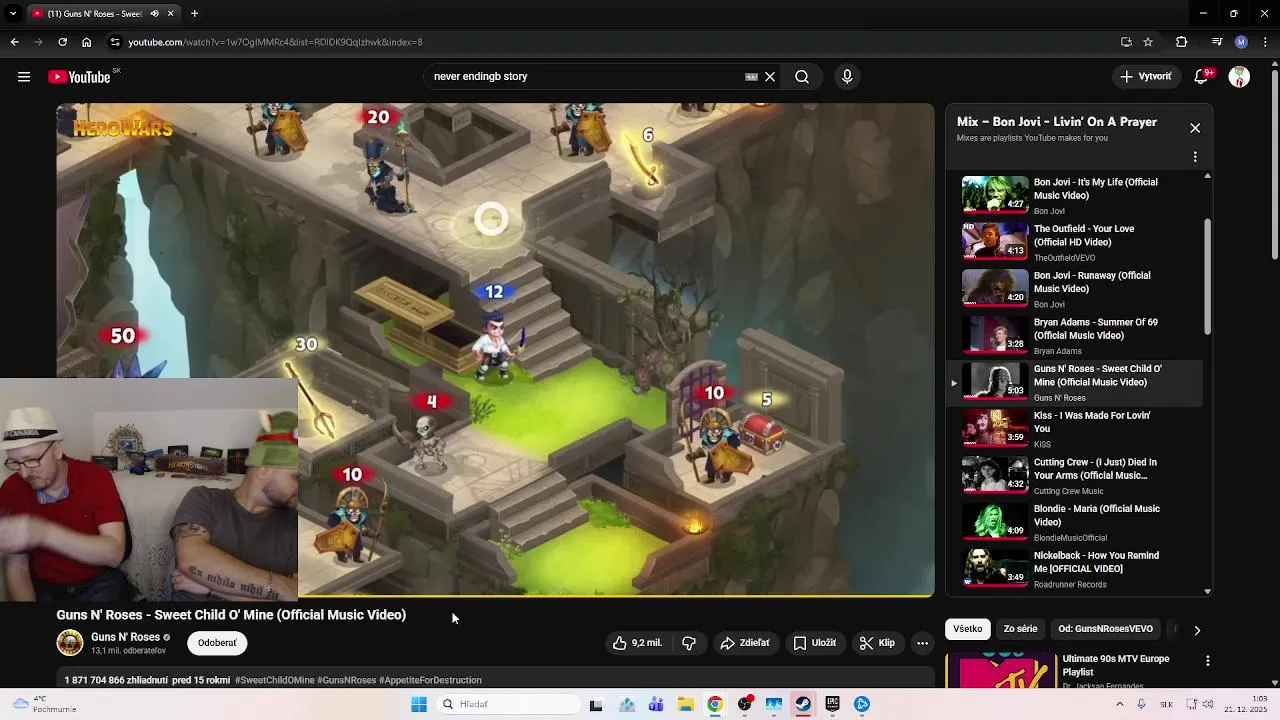Close the Mix playlist panel
Image resolution: width=1280 pixels, height=720 pixels.
[1195, 128]
